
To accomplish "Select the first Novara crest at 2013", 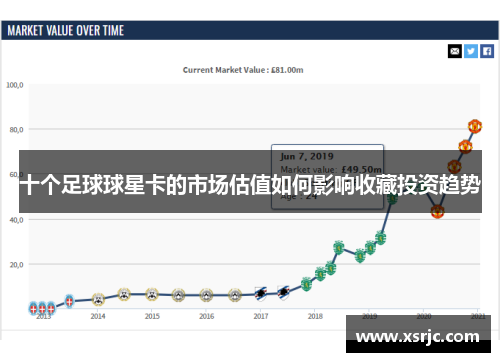I will (x=33, y=308).
